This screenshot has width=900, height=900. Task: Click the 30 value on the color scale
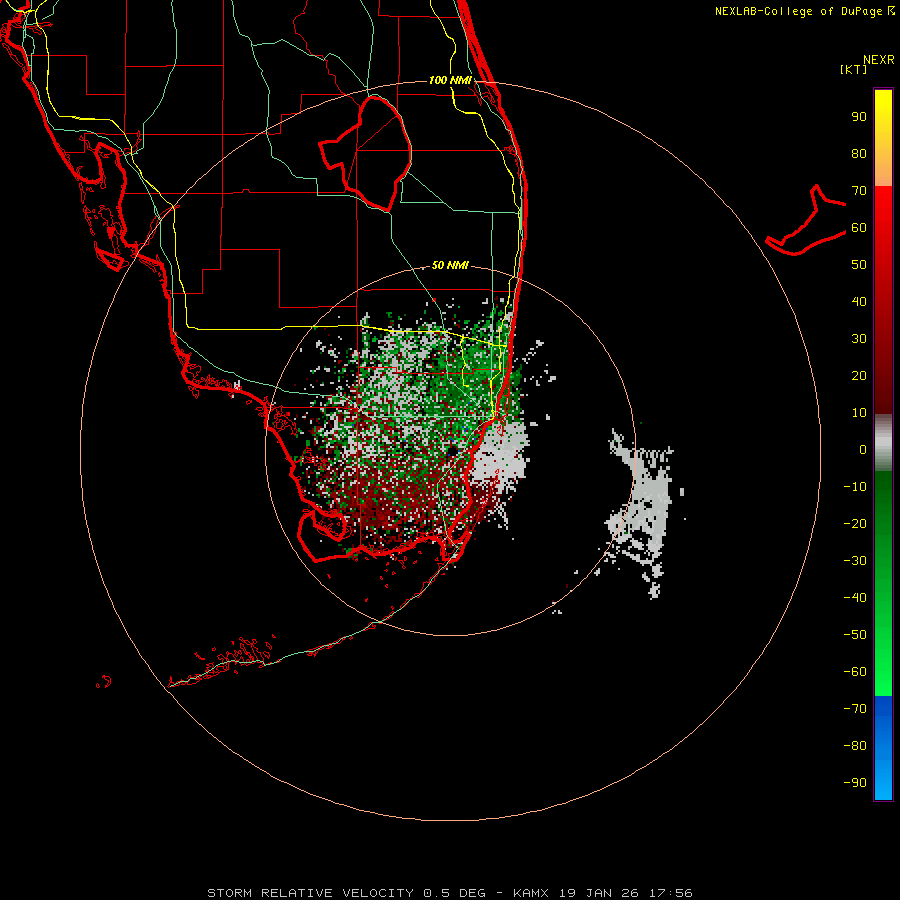(x=859, y=339)
